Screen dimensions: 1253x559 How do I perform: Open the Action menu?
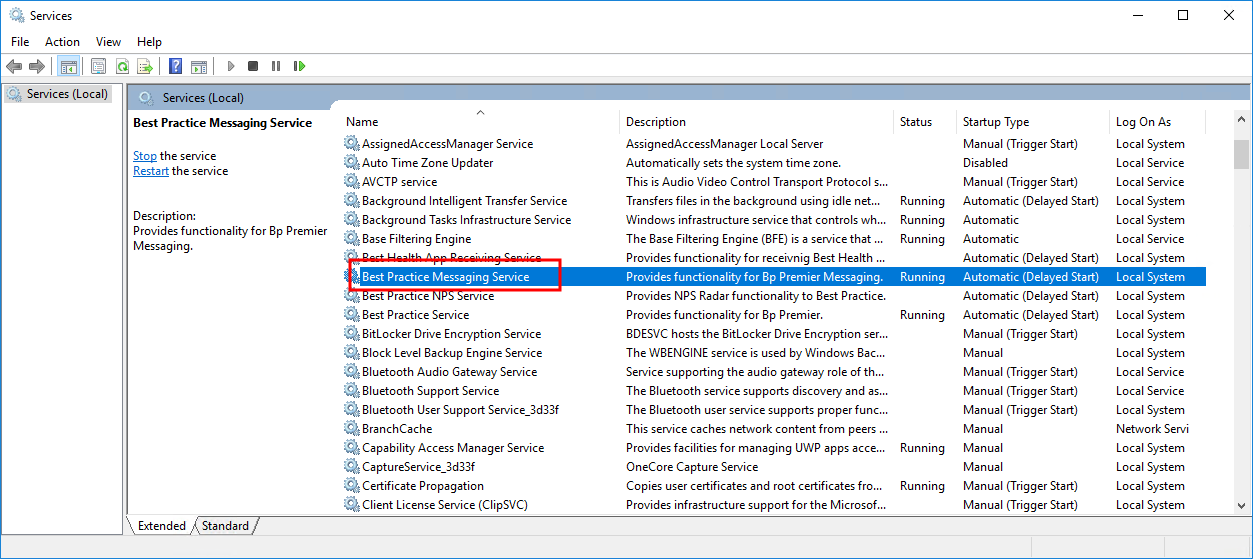click(x=62, y=42)
